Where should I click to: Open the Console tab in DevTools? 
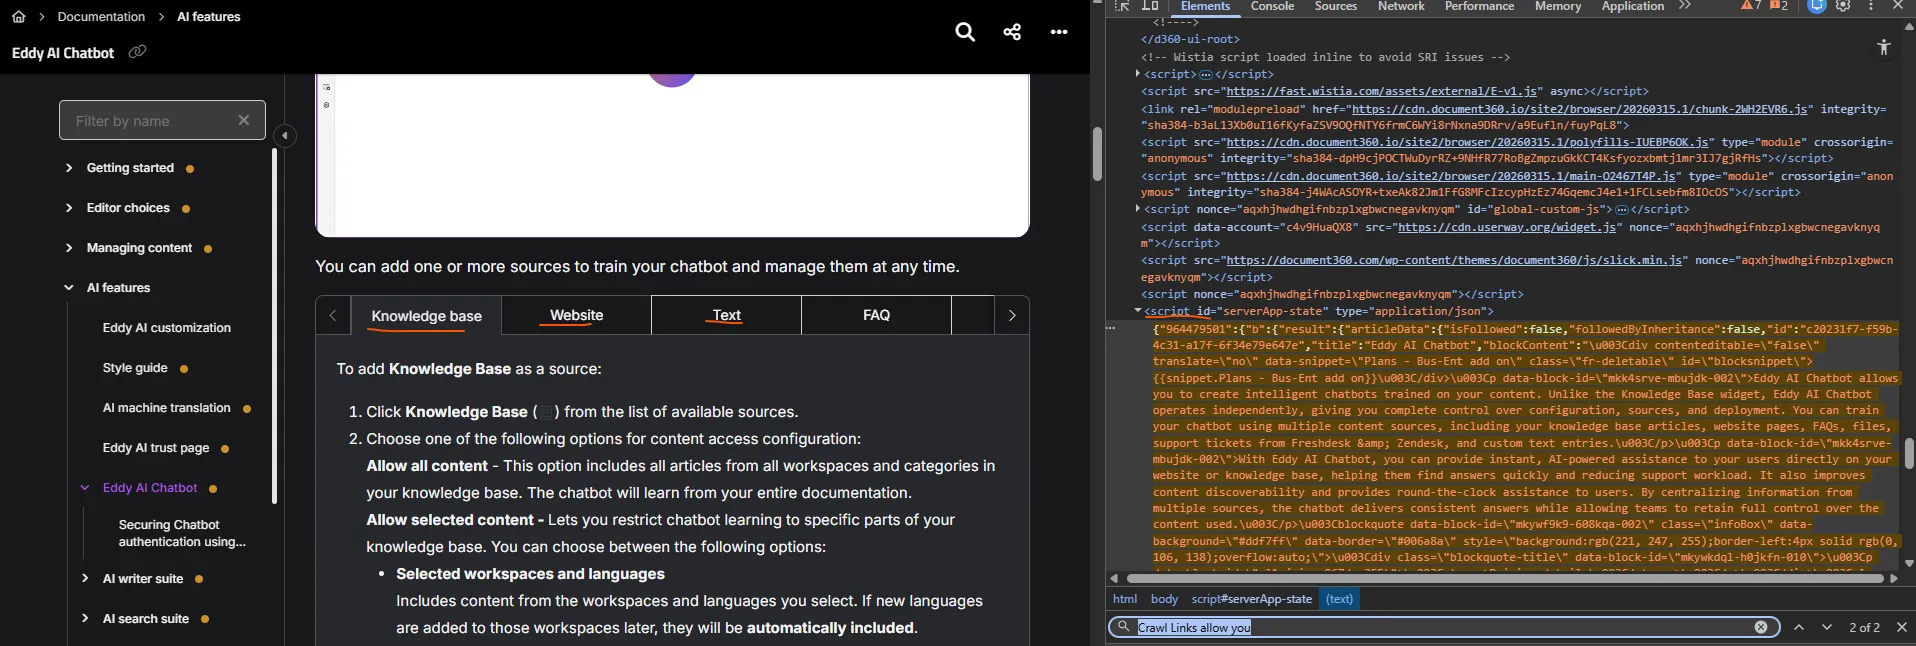click(x=1272, y=6)
